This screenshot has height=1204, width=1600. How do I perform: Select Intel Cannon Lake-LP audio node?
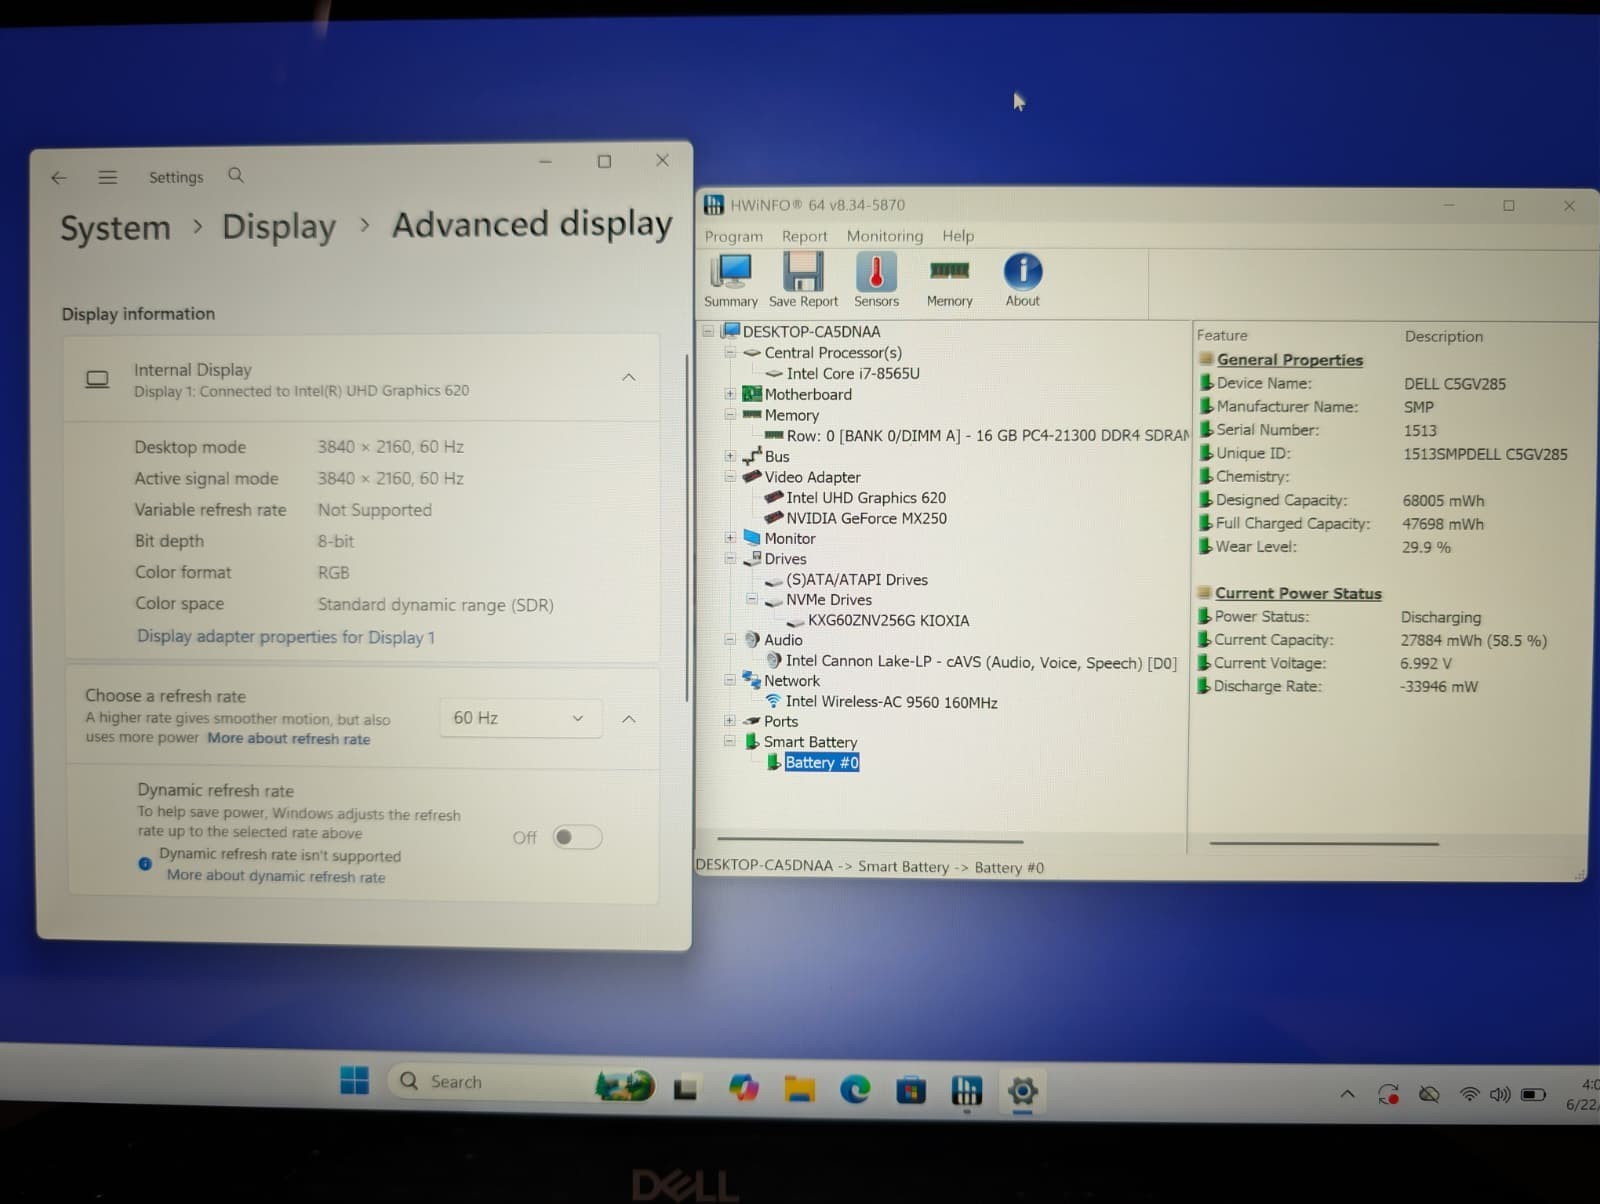981,662
